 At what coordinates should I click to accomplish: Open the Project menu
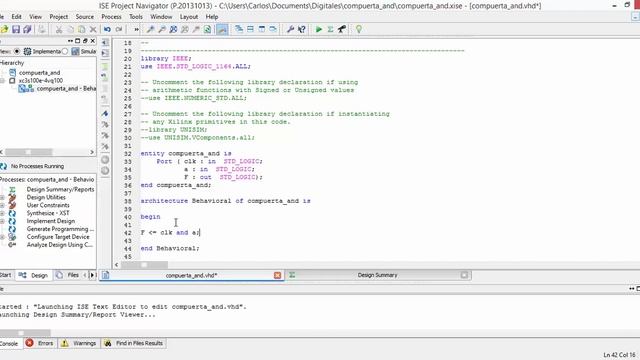59,17
